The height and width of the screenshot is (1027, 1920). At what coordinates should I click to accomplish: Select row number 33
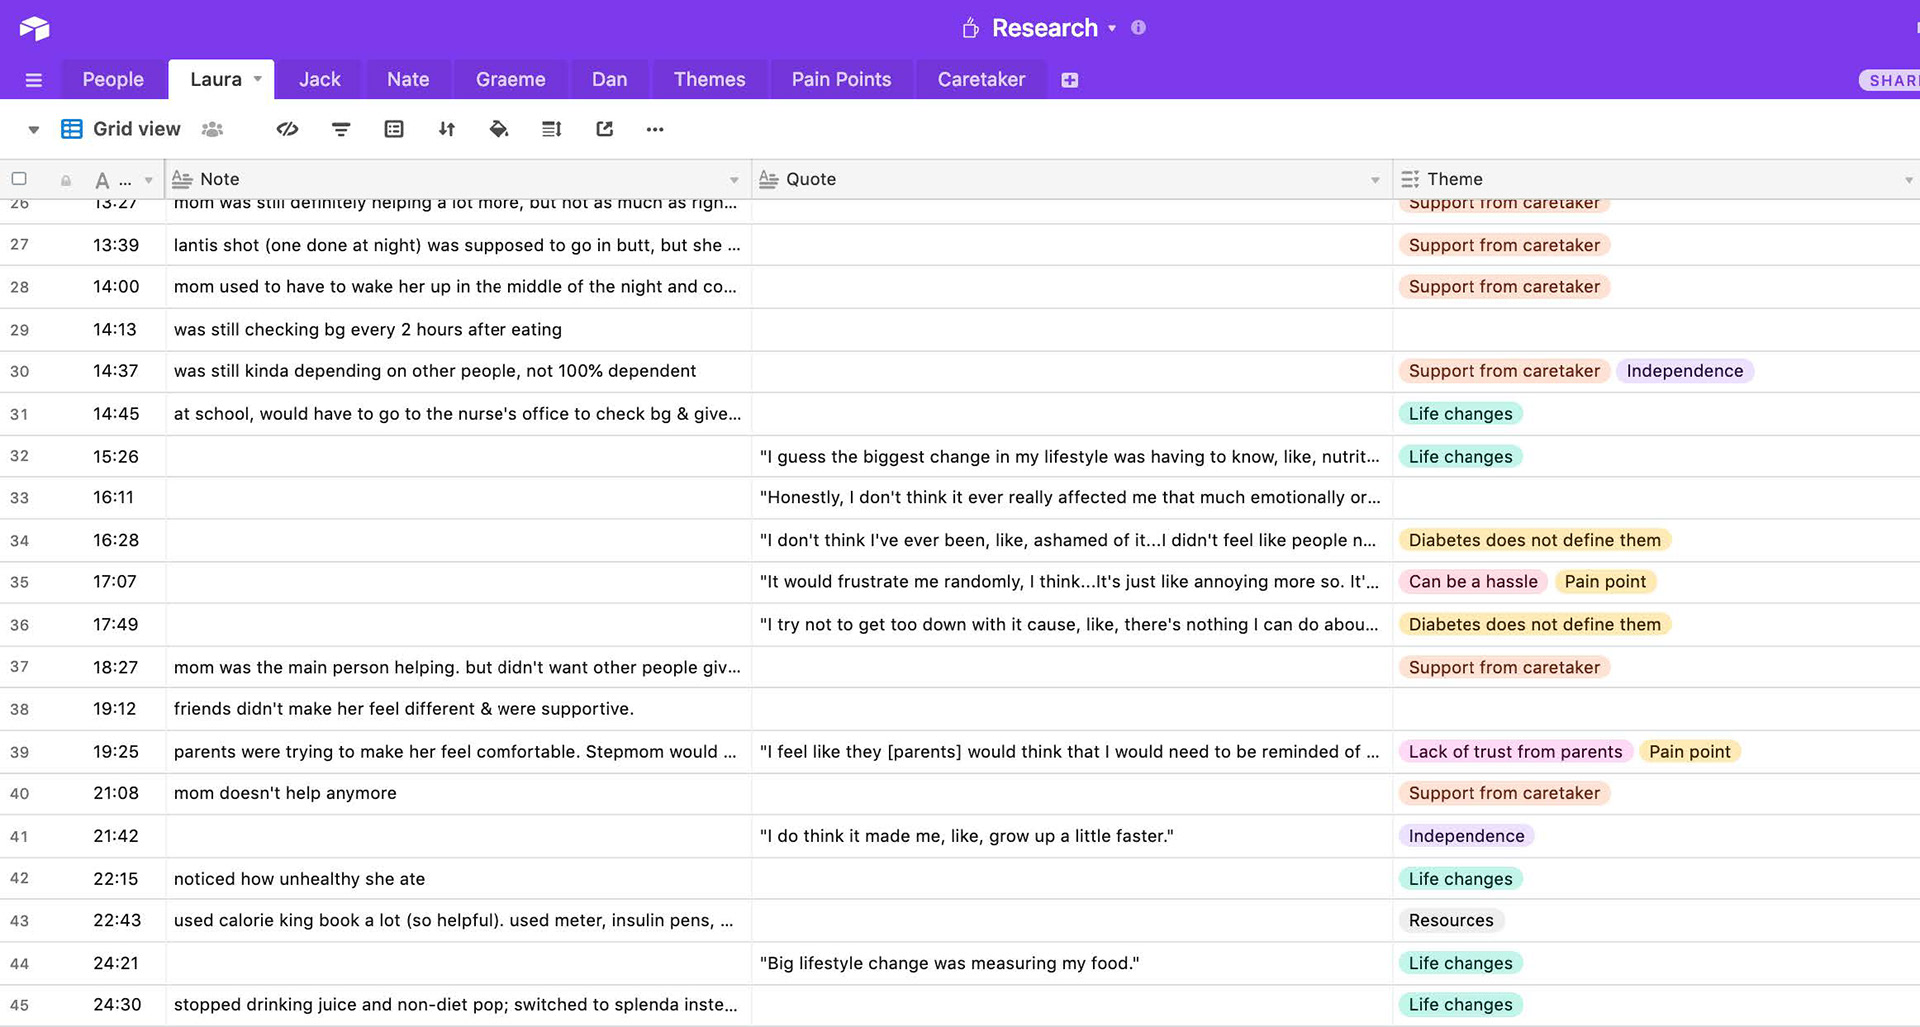click(x=20, y=498)
